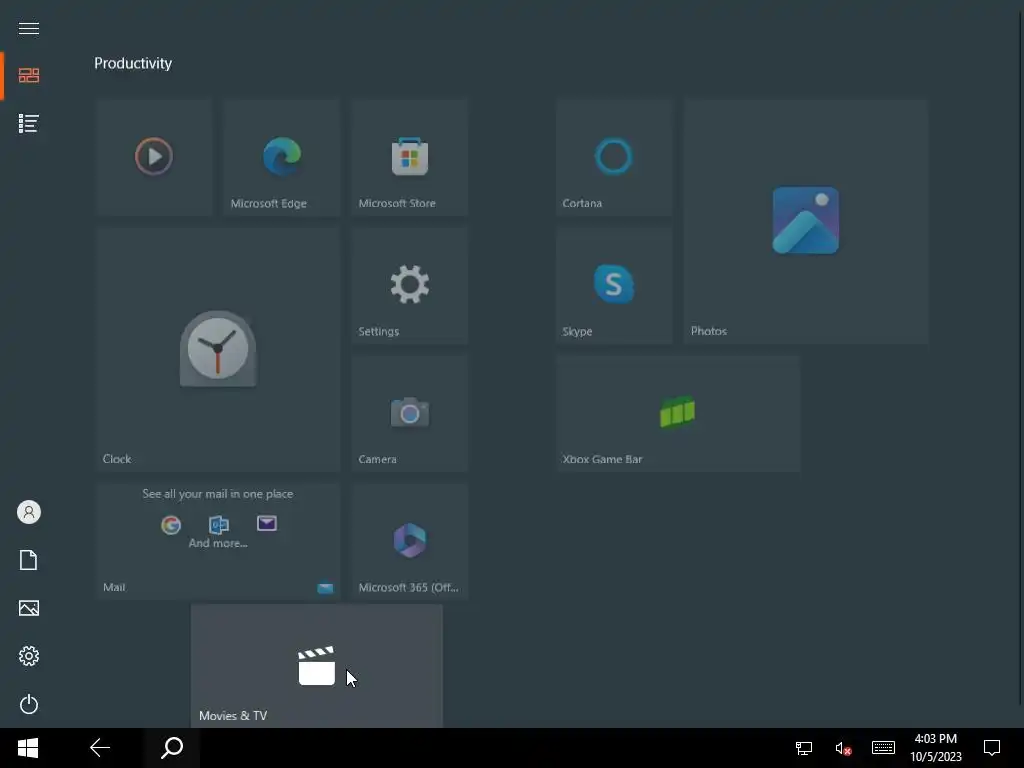The height and width of the screenshot is (768, 1024).
Task: Open the touch keyboard icon in tray
Action: (x=884, y=748)
